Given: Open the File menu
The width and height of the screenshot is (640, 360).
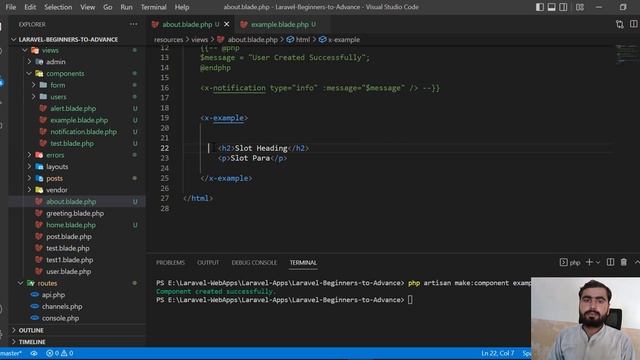Looking at the screenshot, I should 11,7.
